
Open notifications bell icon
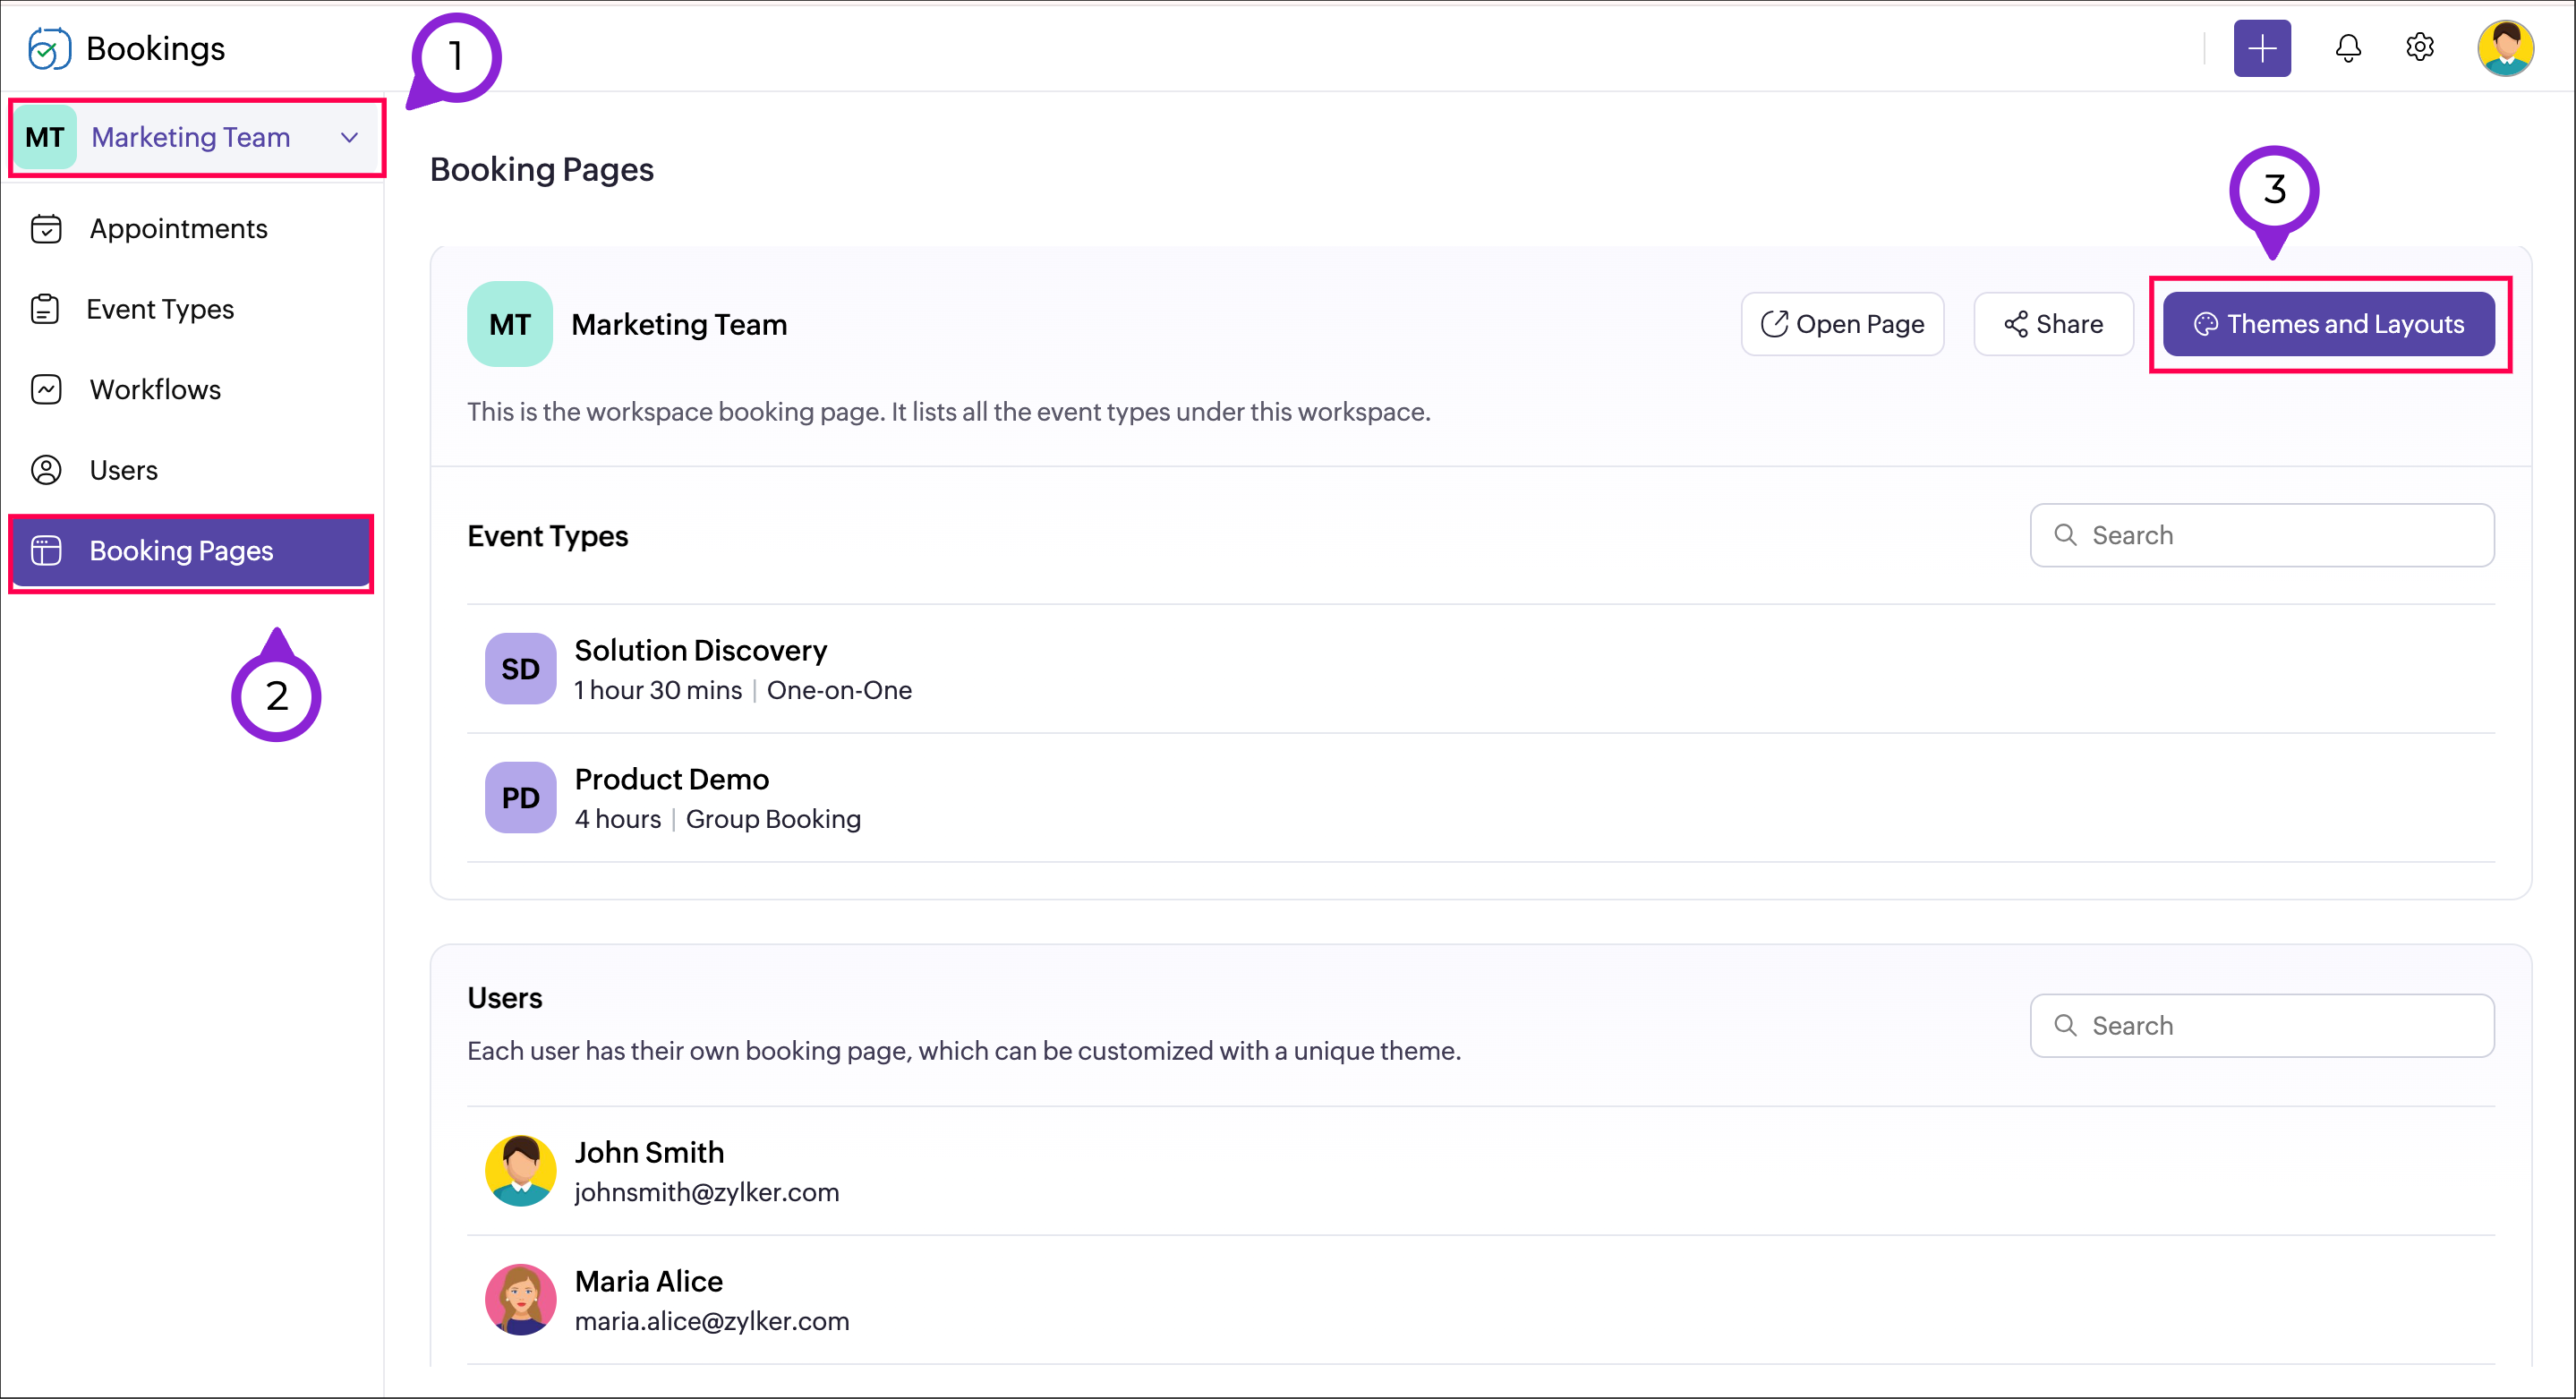tap(2348, 48)
